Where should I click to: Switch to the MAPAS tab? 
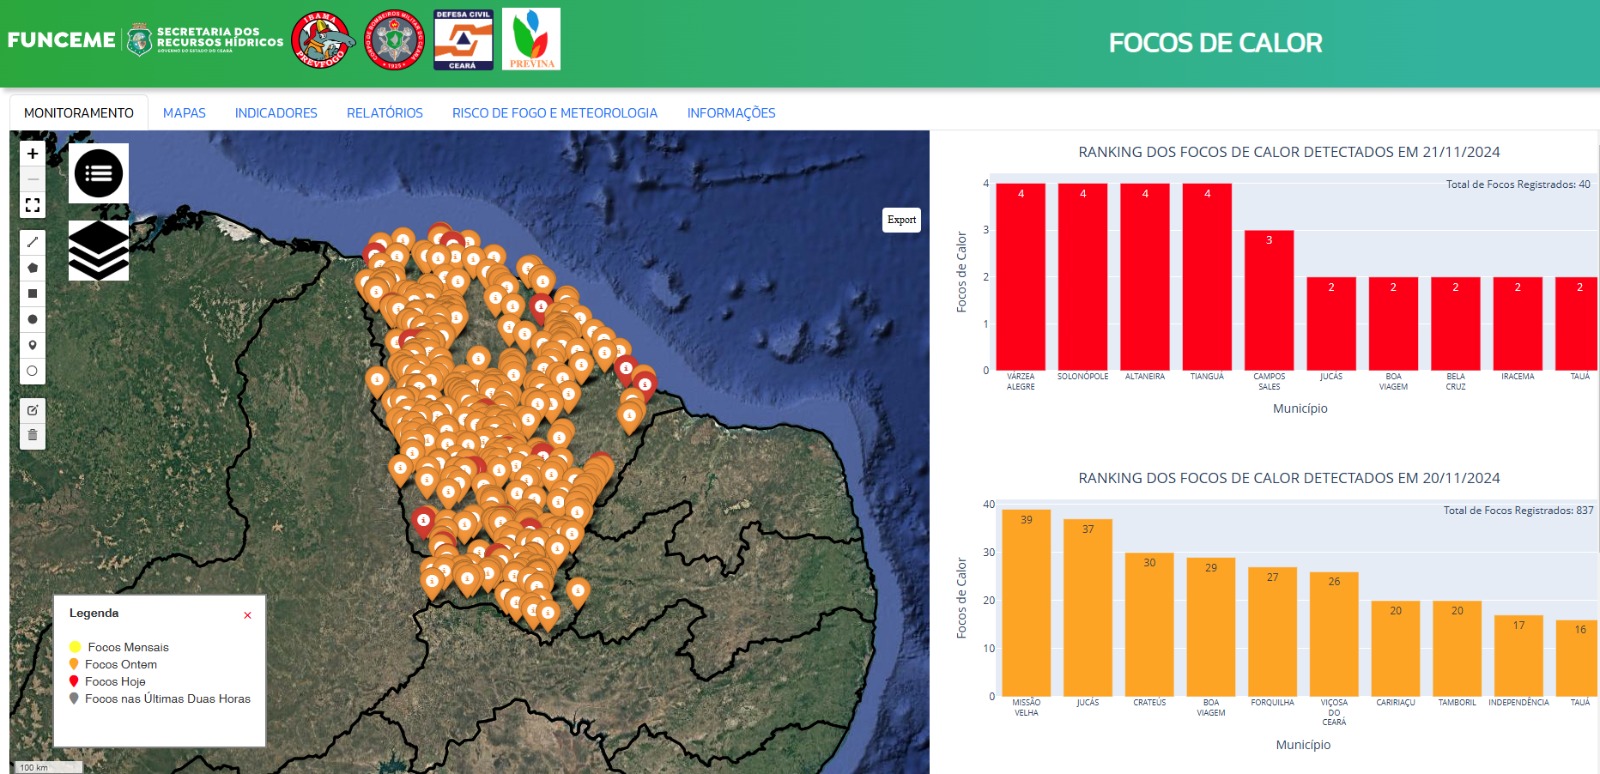coord(184,113)
